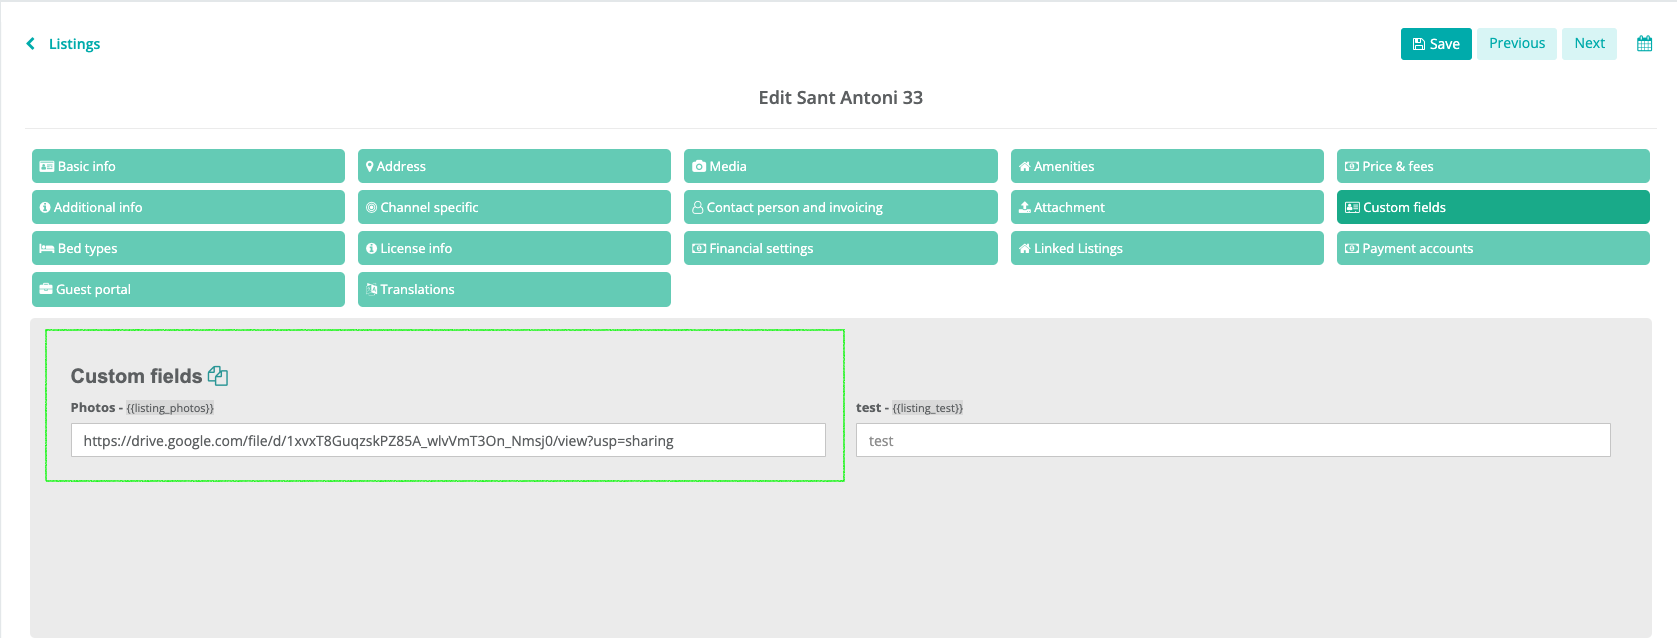1677x638 pixels.
Task: Return to Listings via the link
Action: [74, 44]
